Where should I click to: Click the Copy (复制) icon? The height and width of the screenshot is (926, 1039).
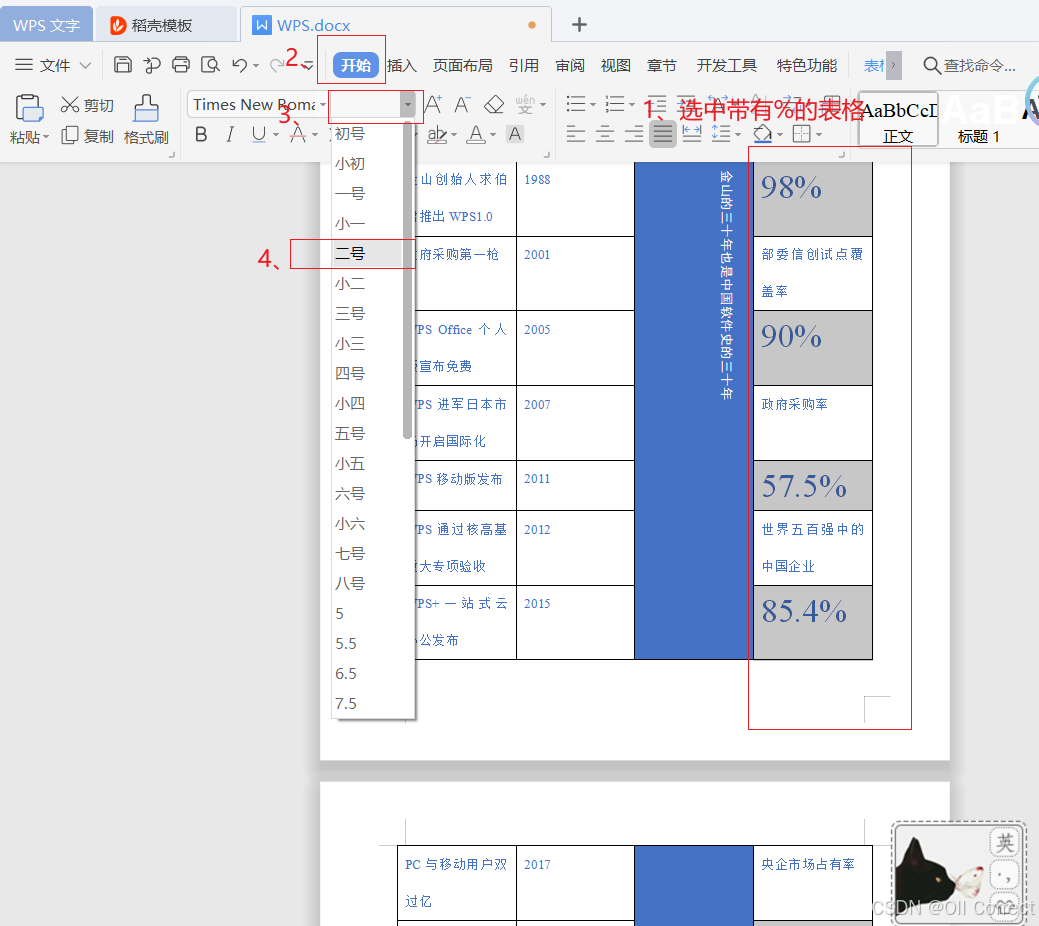[70, 135]
